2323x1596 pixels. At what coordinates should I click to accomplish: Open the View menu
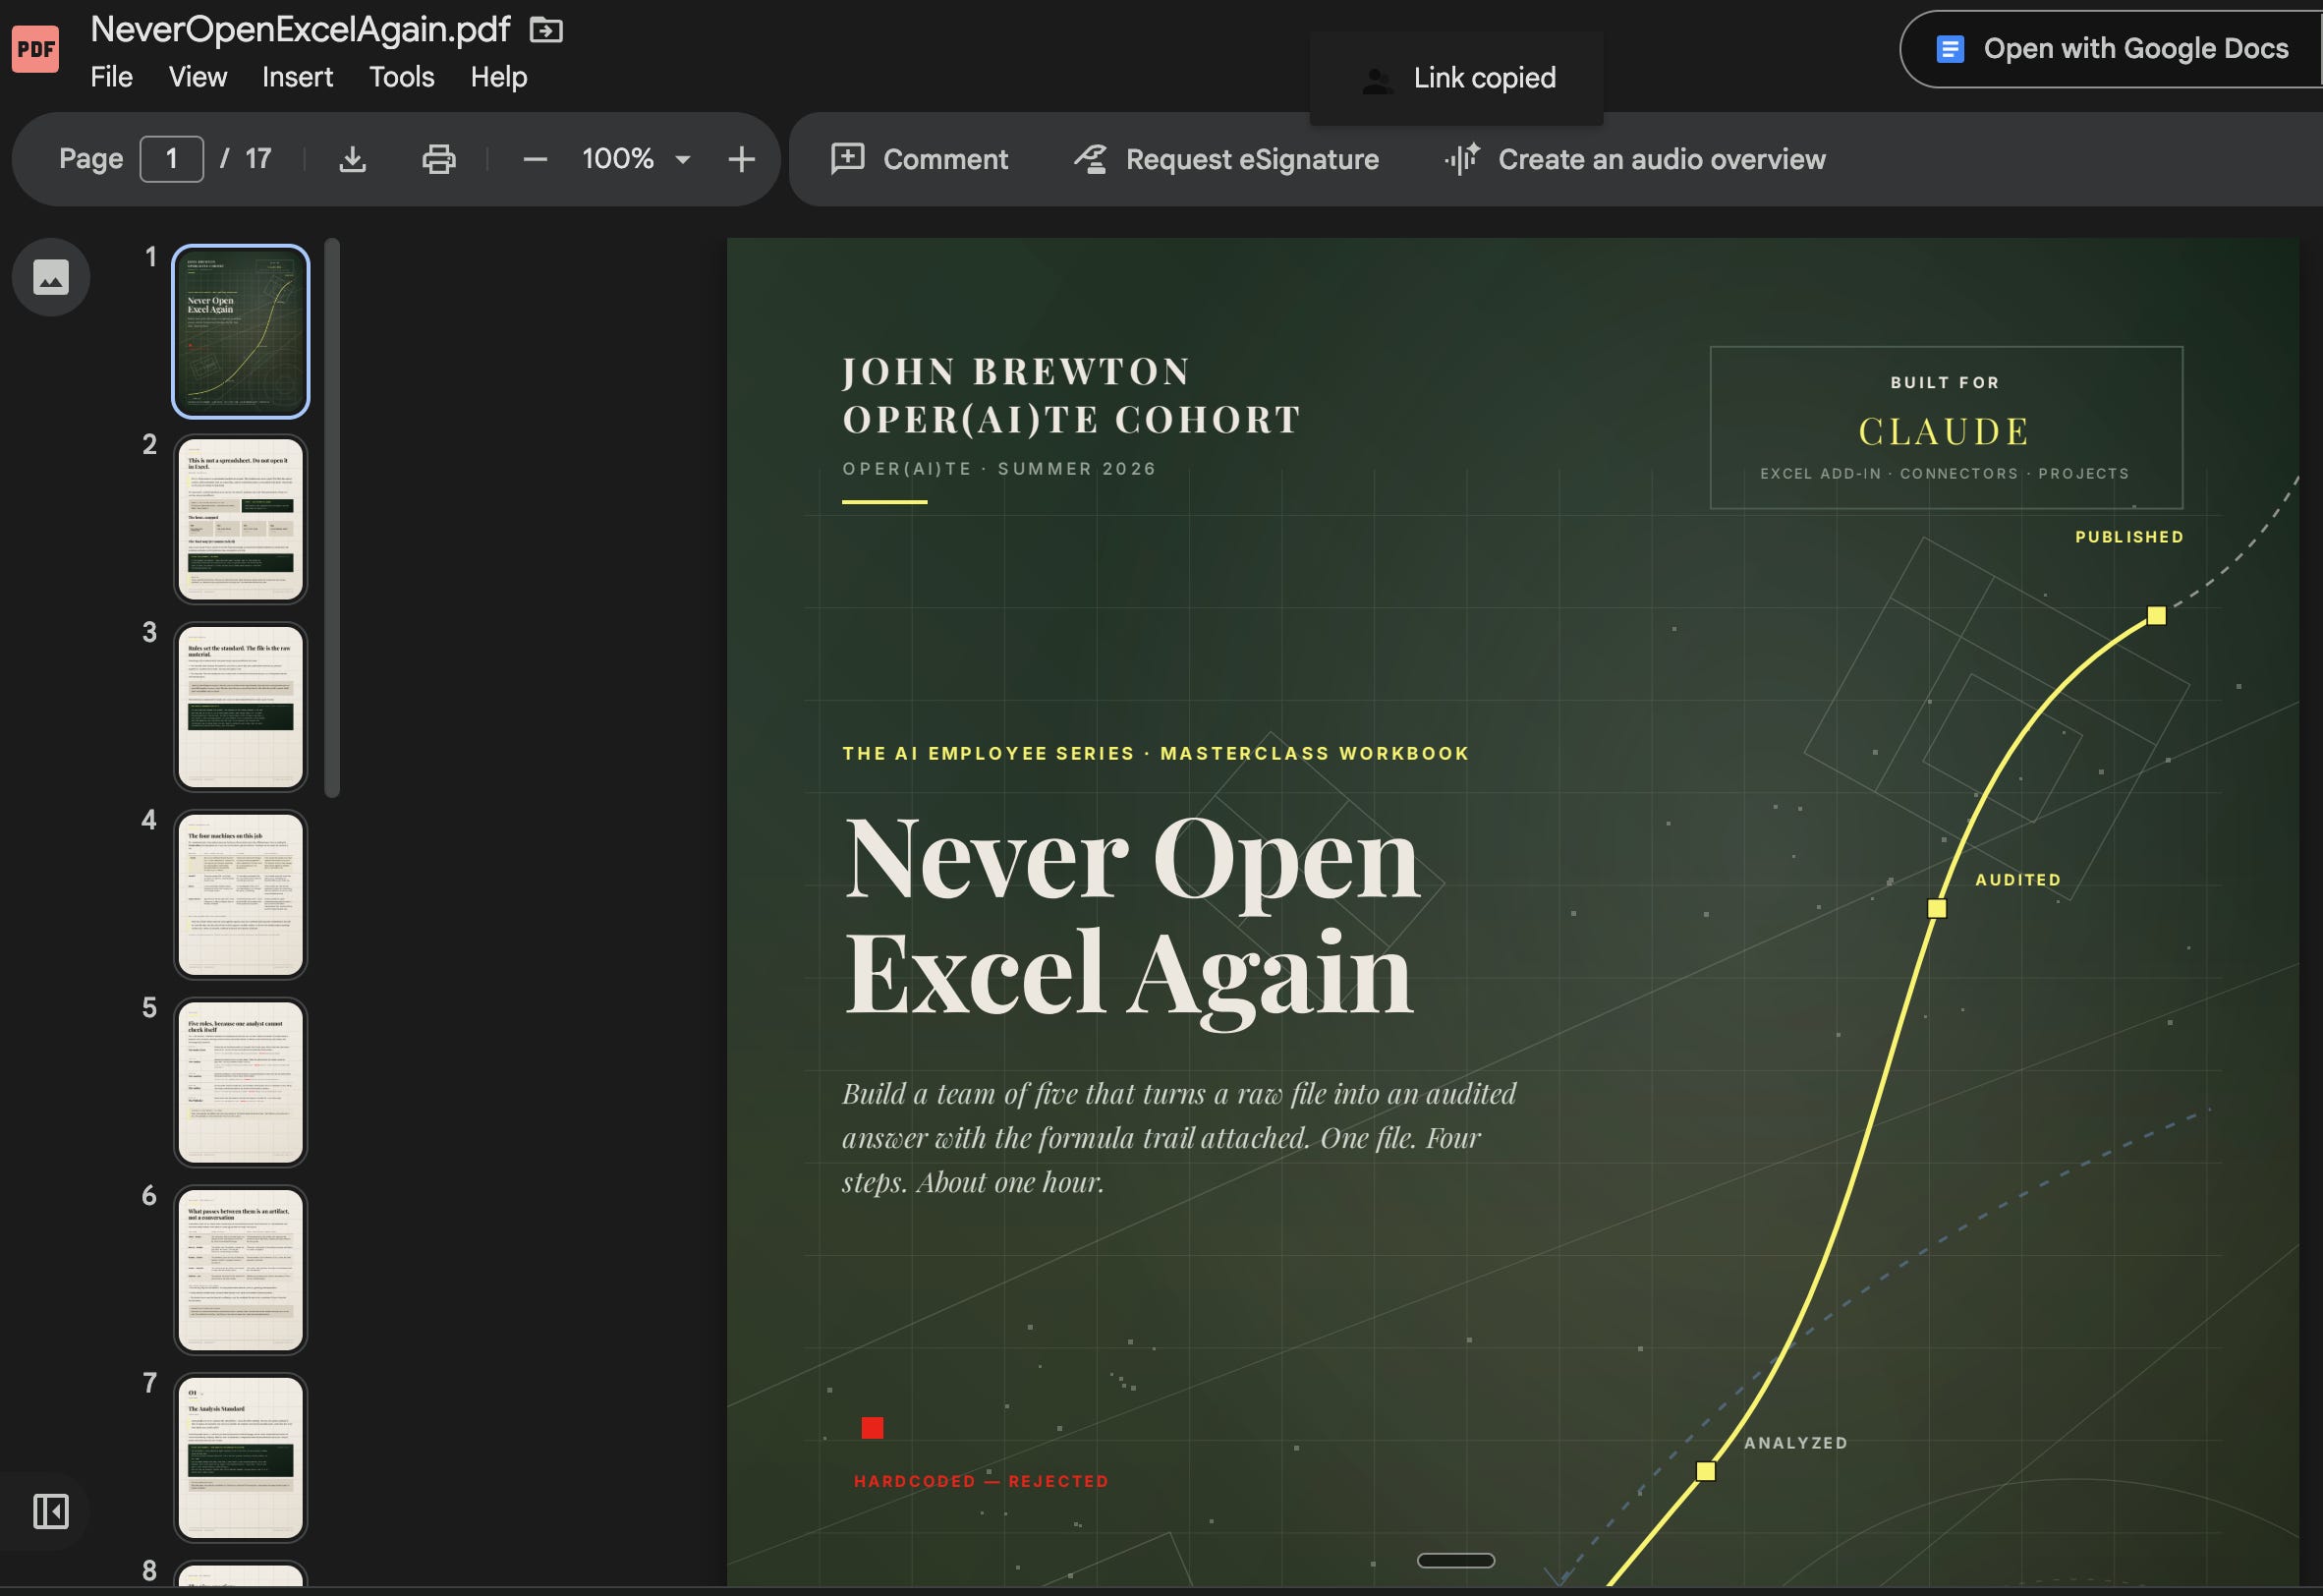[198, 77]
